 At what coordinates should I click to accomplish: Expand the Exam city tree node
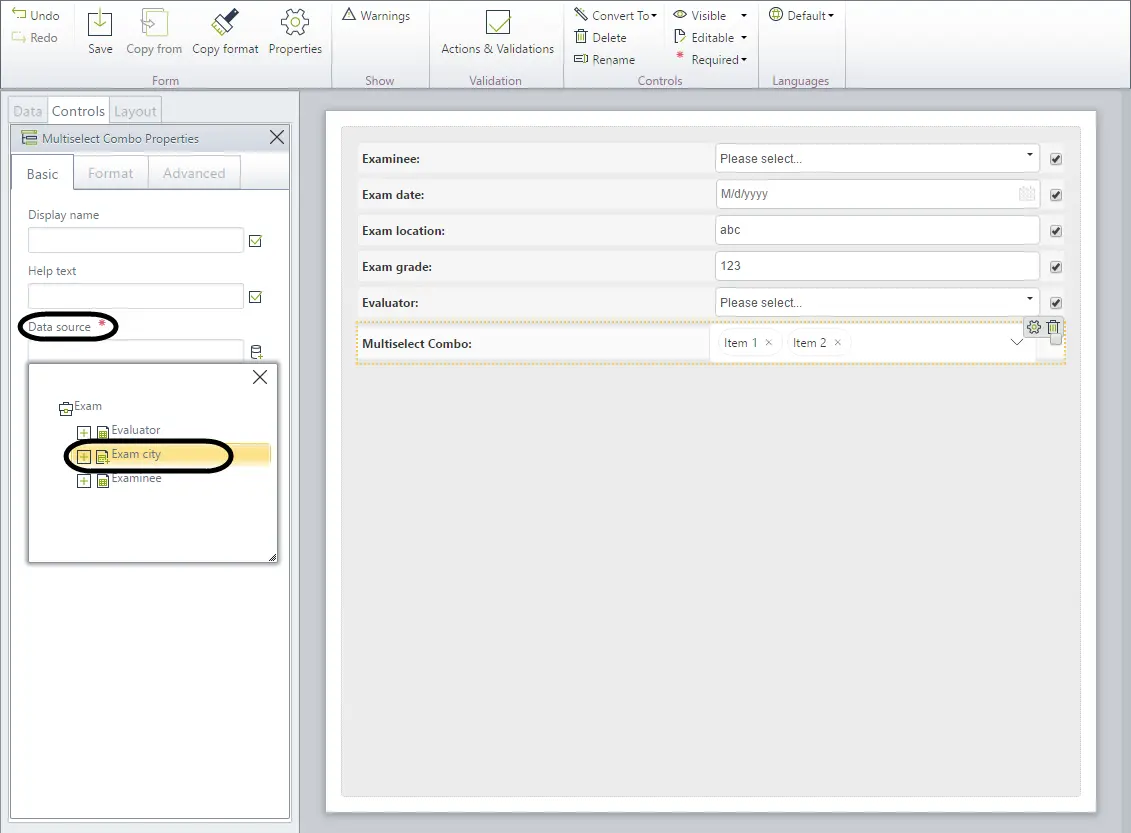click(x=84, y=457)
